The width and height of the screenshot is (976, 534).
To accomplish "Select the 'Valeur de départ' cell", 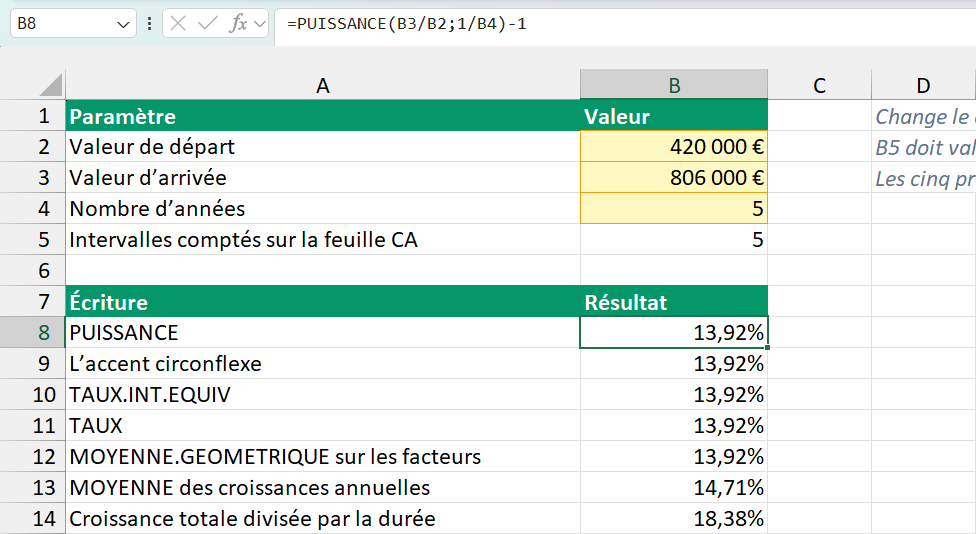I will pyautogui.click(x=322, y=146).
